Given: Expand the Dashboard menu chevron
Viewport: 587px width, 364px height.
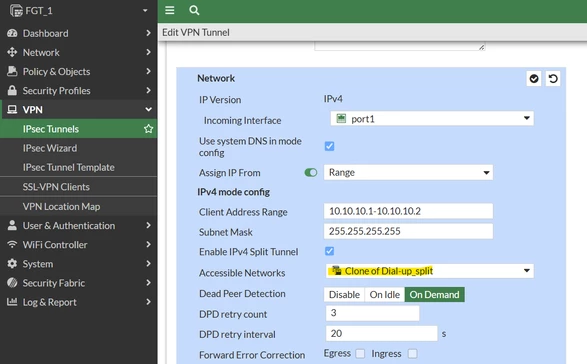Looking at the screenshot, I should click(x=149, y=33).
